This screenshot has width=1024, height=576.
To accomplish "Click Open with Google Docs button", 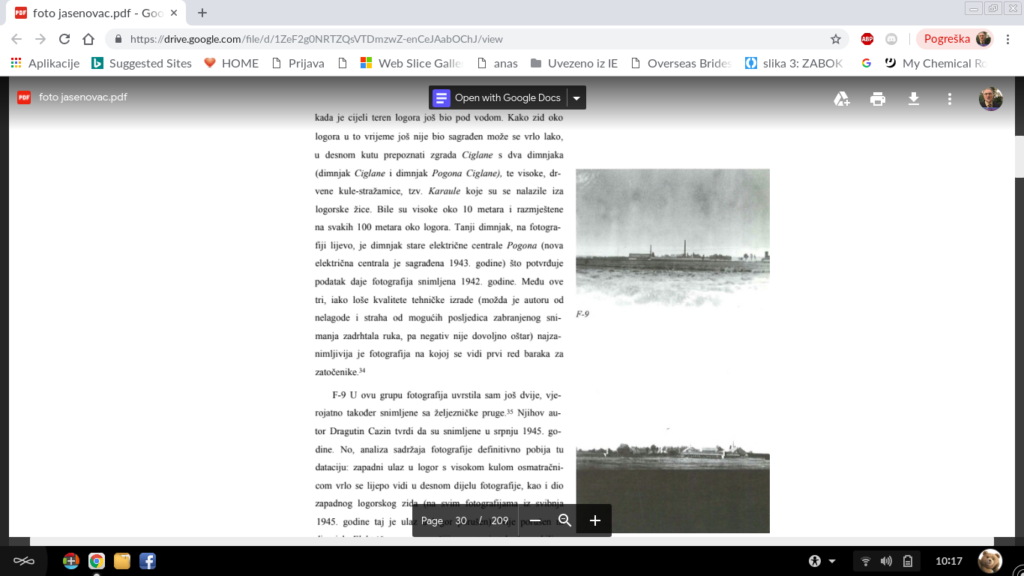I will 498,98.
